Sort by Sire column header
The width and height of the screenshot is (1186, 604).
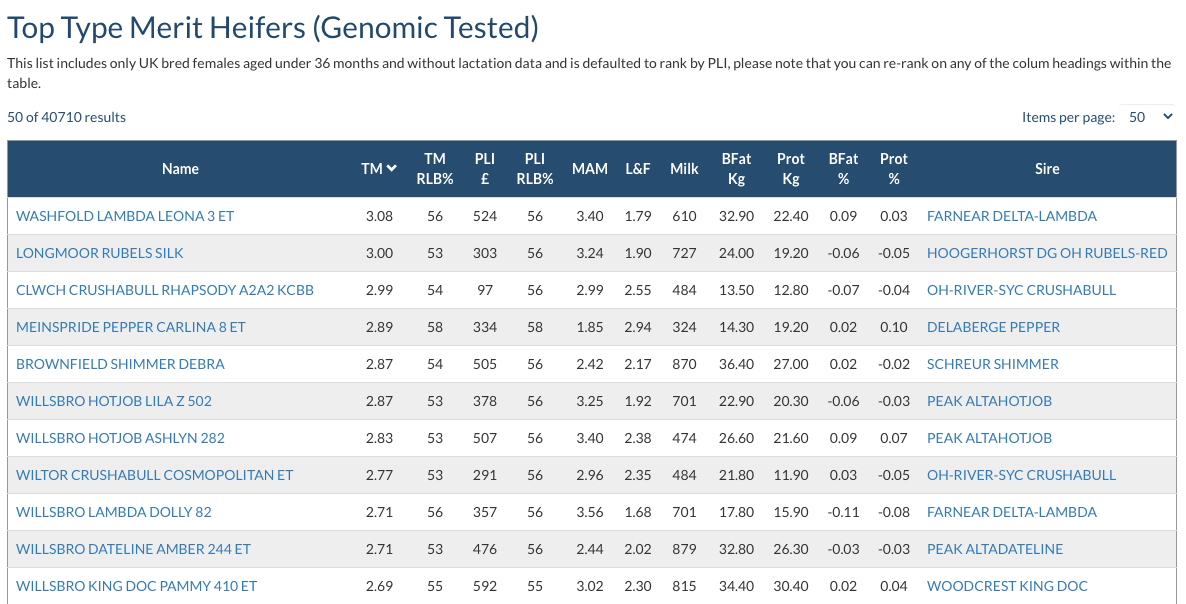point(1046,169)
